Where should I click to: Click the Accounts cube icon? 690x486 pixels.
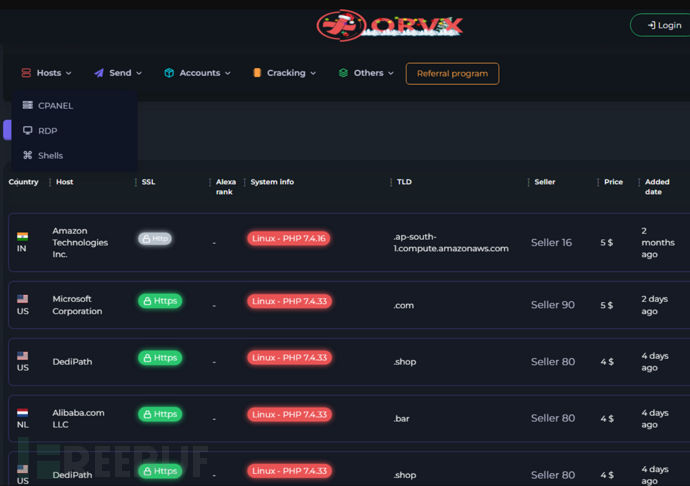click(169, 73)
